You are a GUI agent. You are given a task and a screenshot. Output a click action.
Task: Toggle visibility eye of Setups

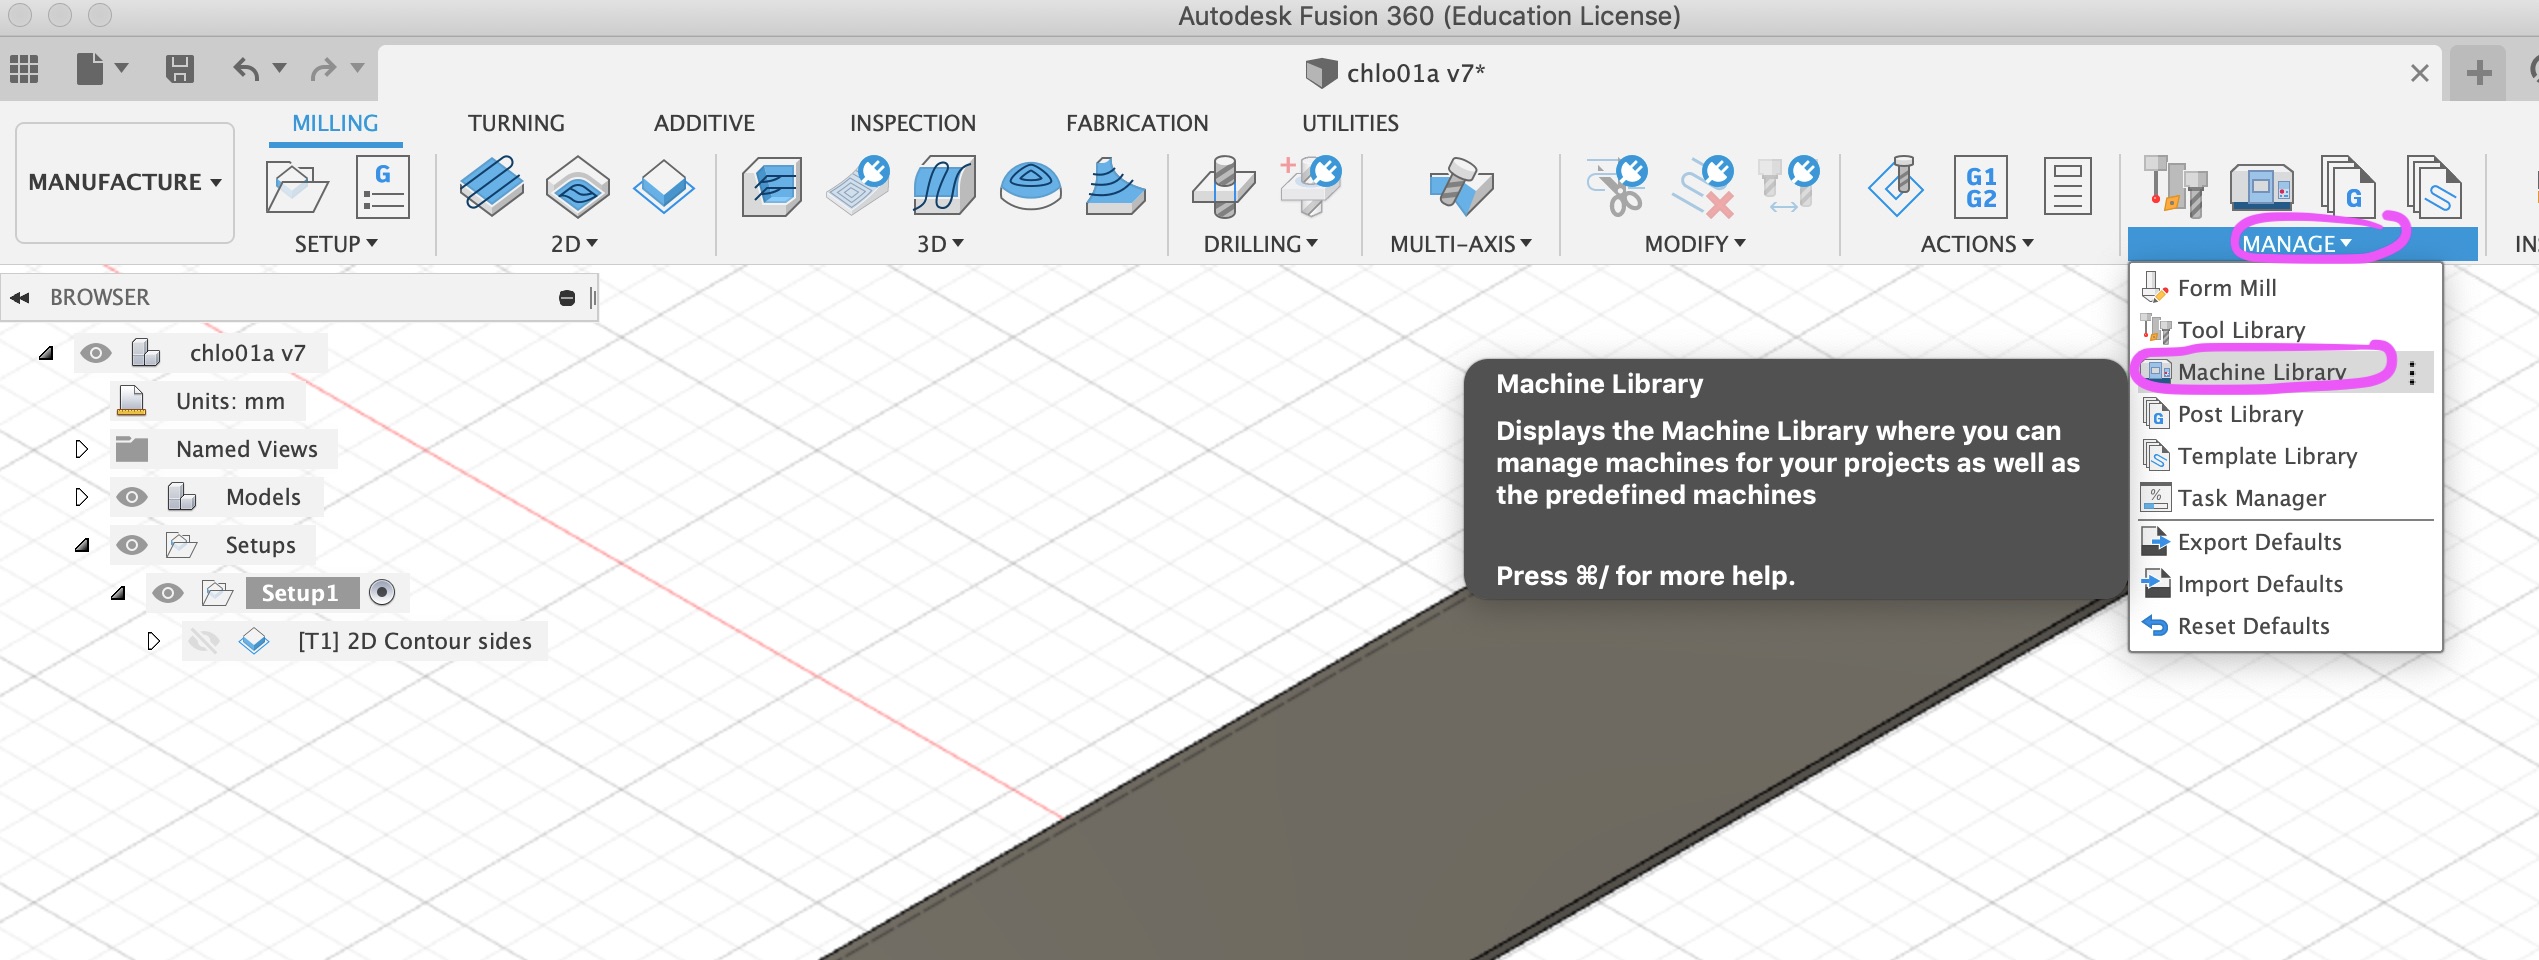click(132, 545)
